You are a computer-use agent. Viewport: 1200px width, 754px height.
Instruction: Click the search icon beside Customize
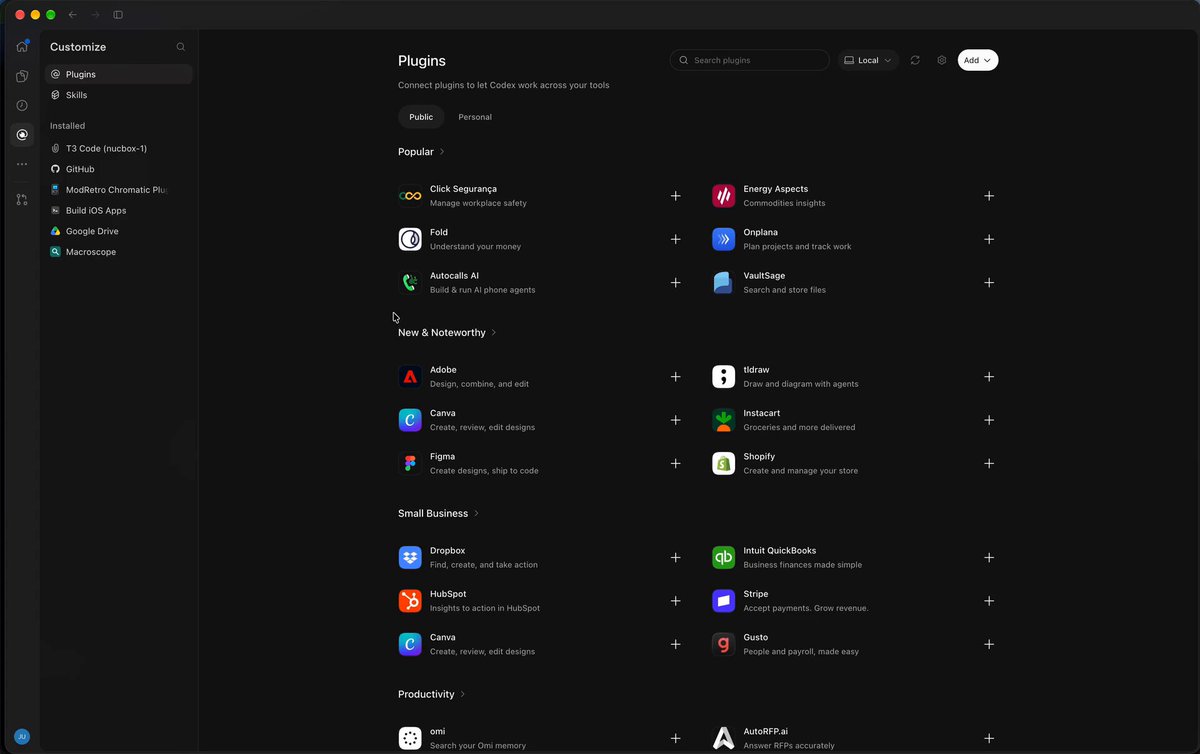pyautogui.click(x=181, y=47)
